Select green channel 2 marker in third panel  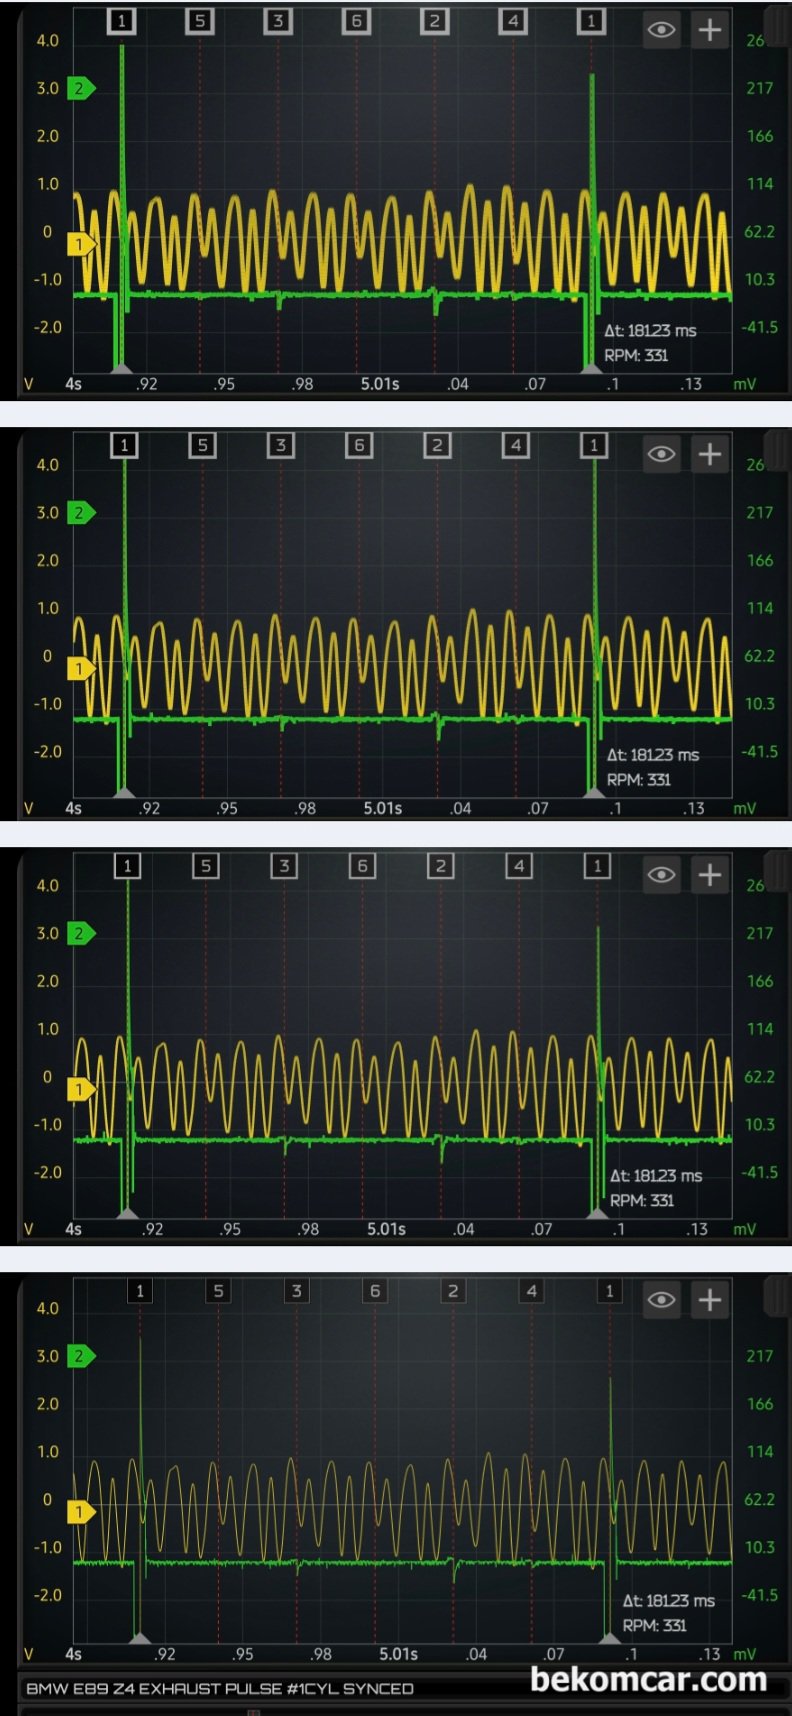(x=80, y=933)
